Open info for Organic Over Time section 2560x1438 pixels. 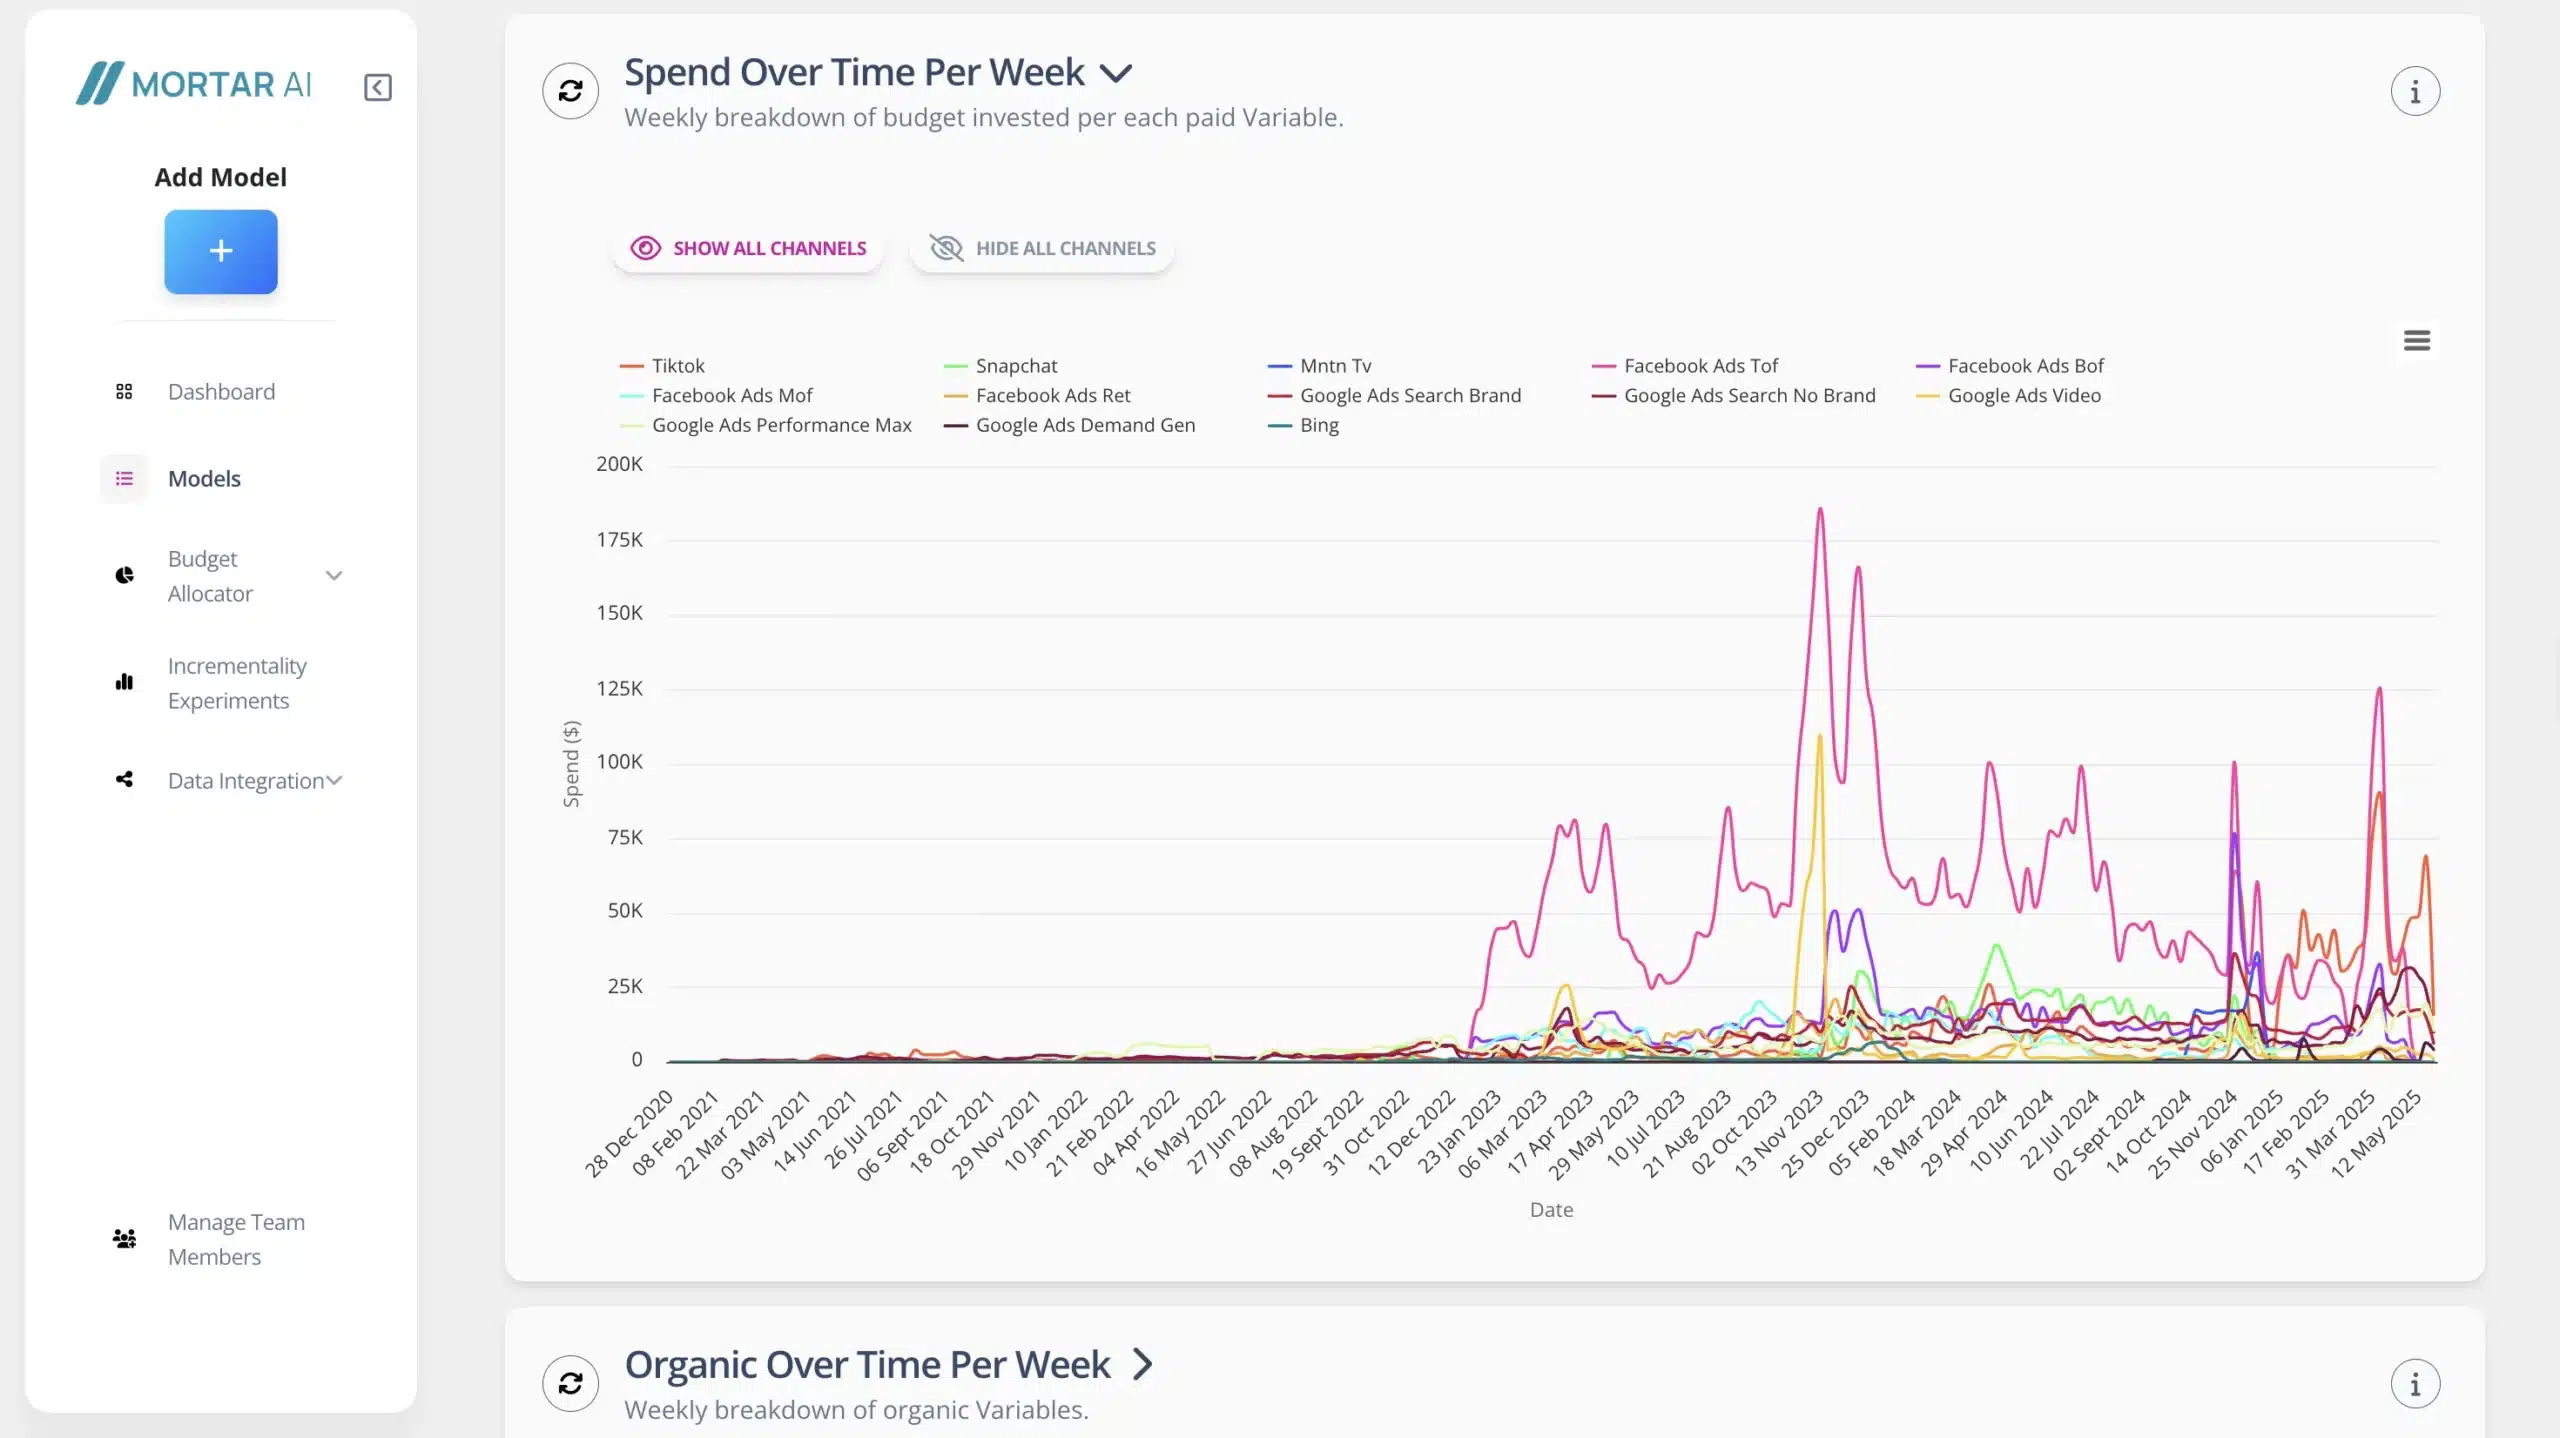point(2415,1384)
